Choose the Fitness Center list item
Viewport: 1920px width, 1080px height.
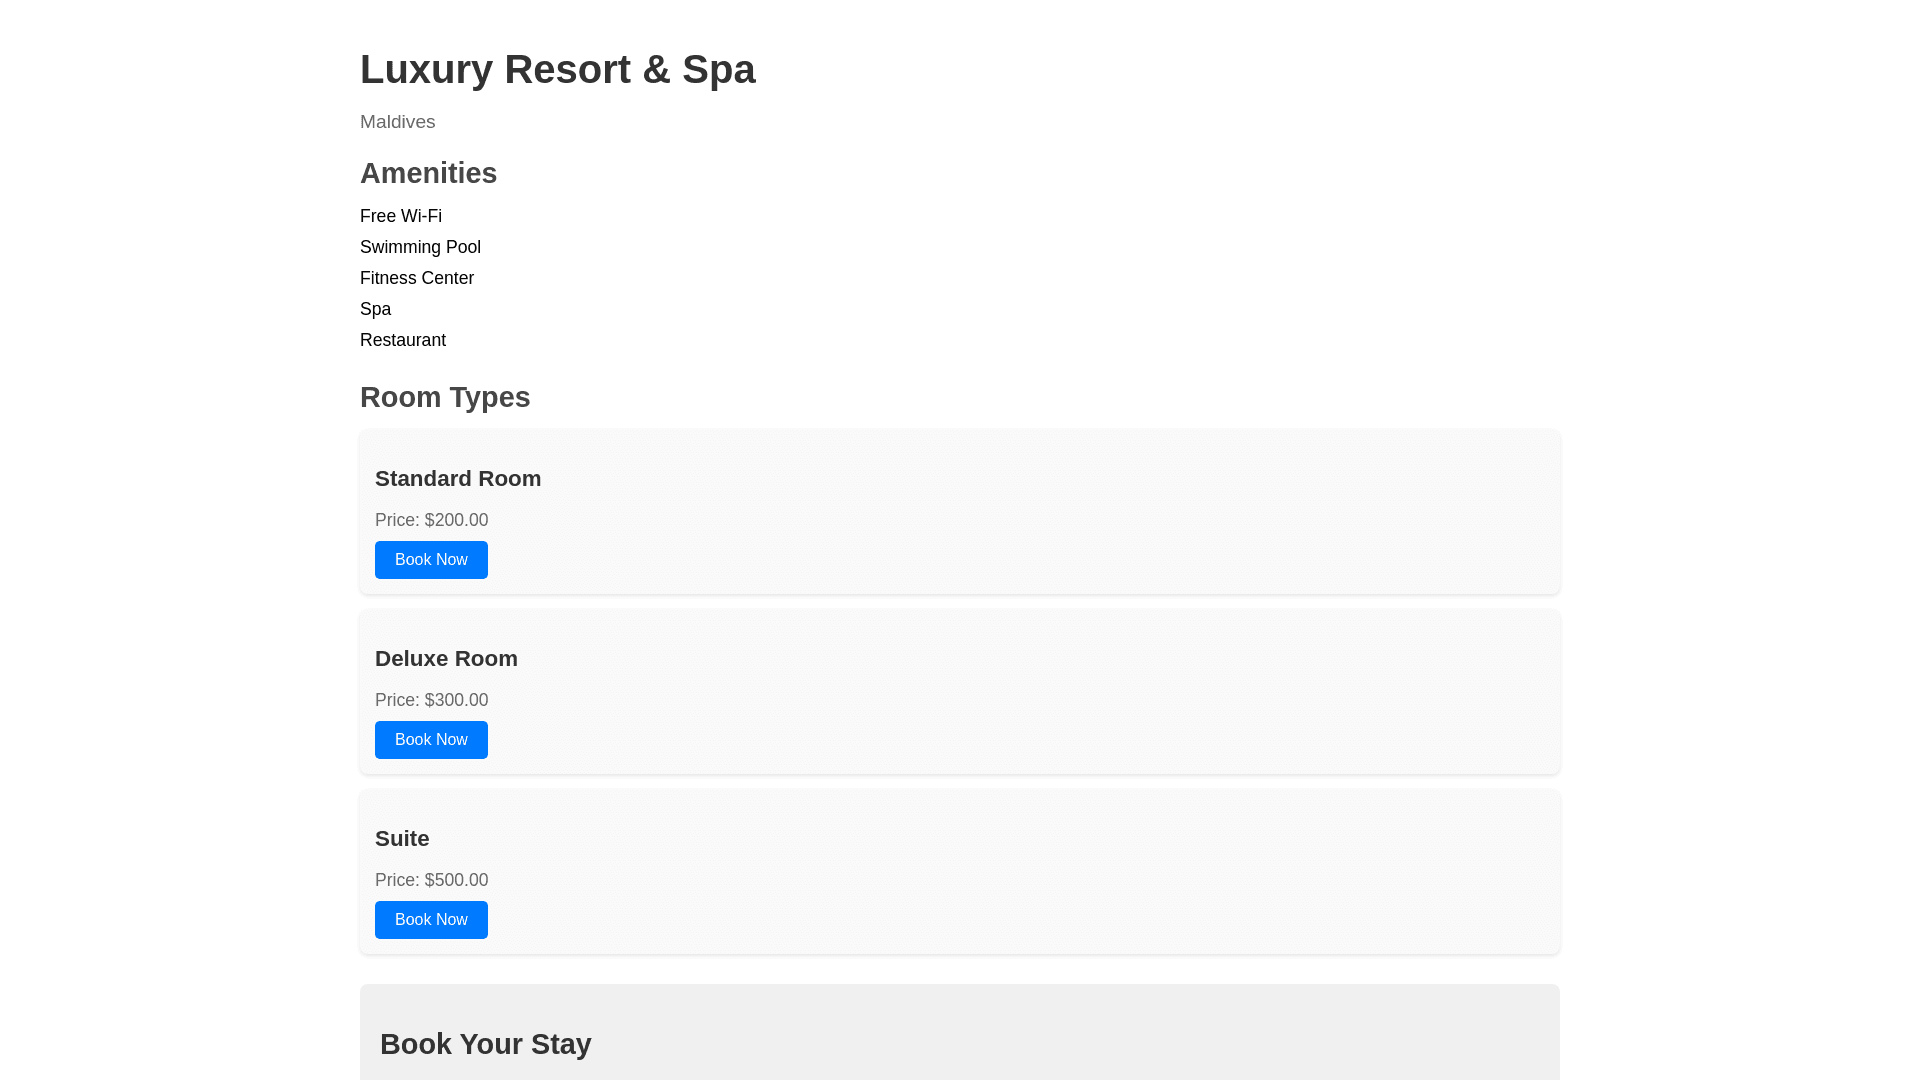pos(417,278)
